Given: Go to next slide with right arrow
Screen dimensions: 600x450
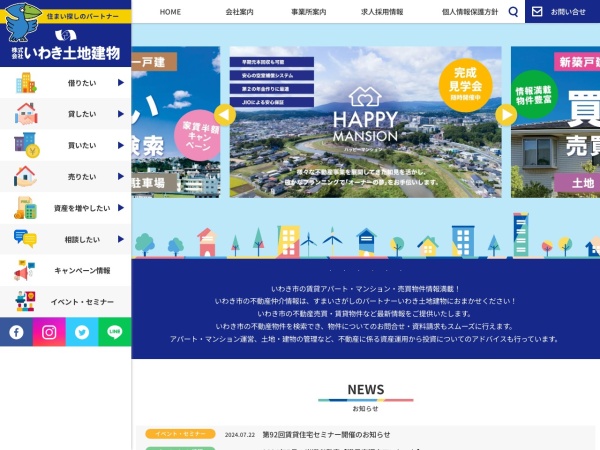Looking at the screenshot, I should pyautogui.click(x=506, y=115).
